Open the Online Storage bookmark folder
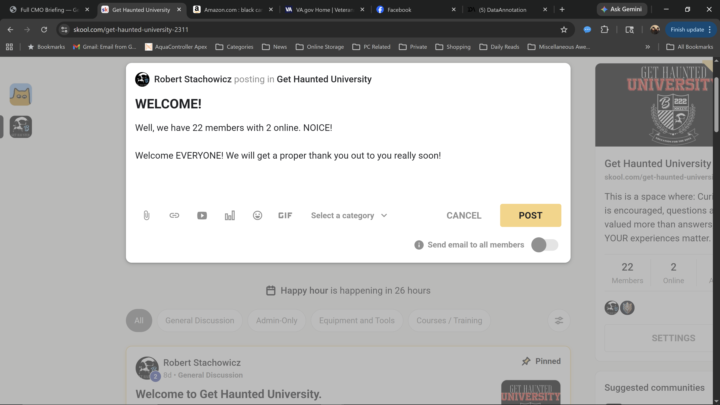 (x=320, y=47)
